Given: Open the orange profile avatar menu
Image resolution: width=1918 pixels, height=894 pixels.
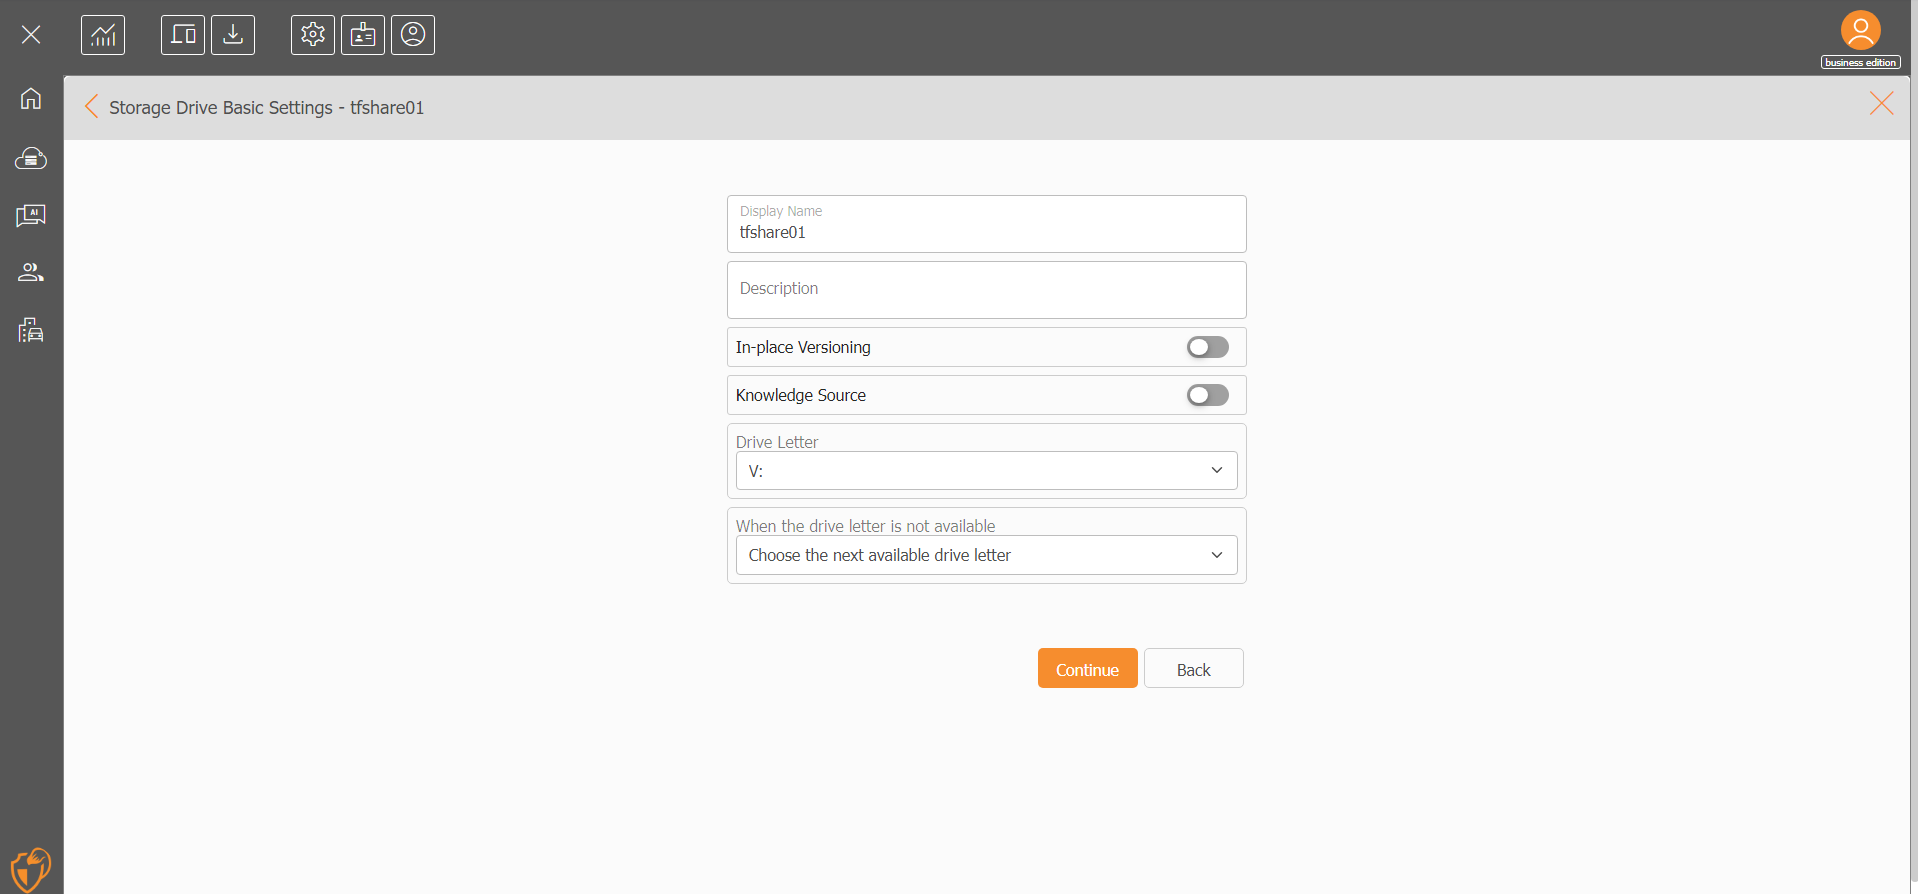Looking at the screenshot, I should pos(1861,31).
